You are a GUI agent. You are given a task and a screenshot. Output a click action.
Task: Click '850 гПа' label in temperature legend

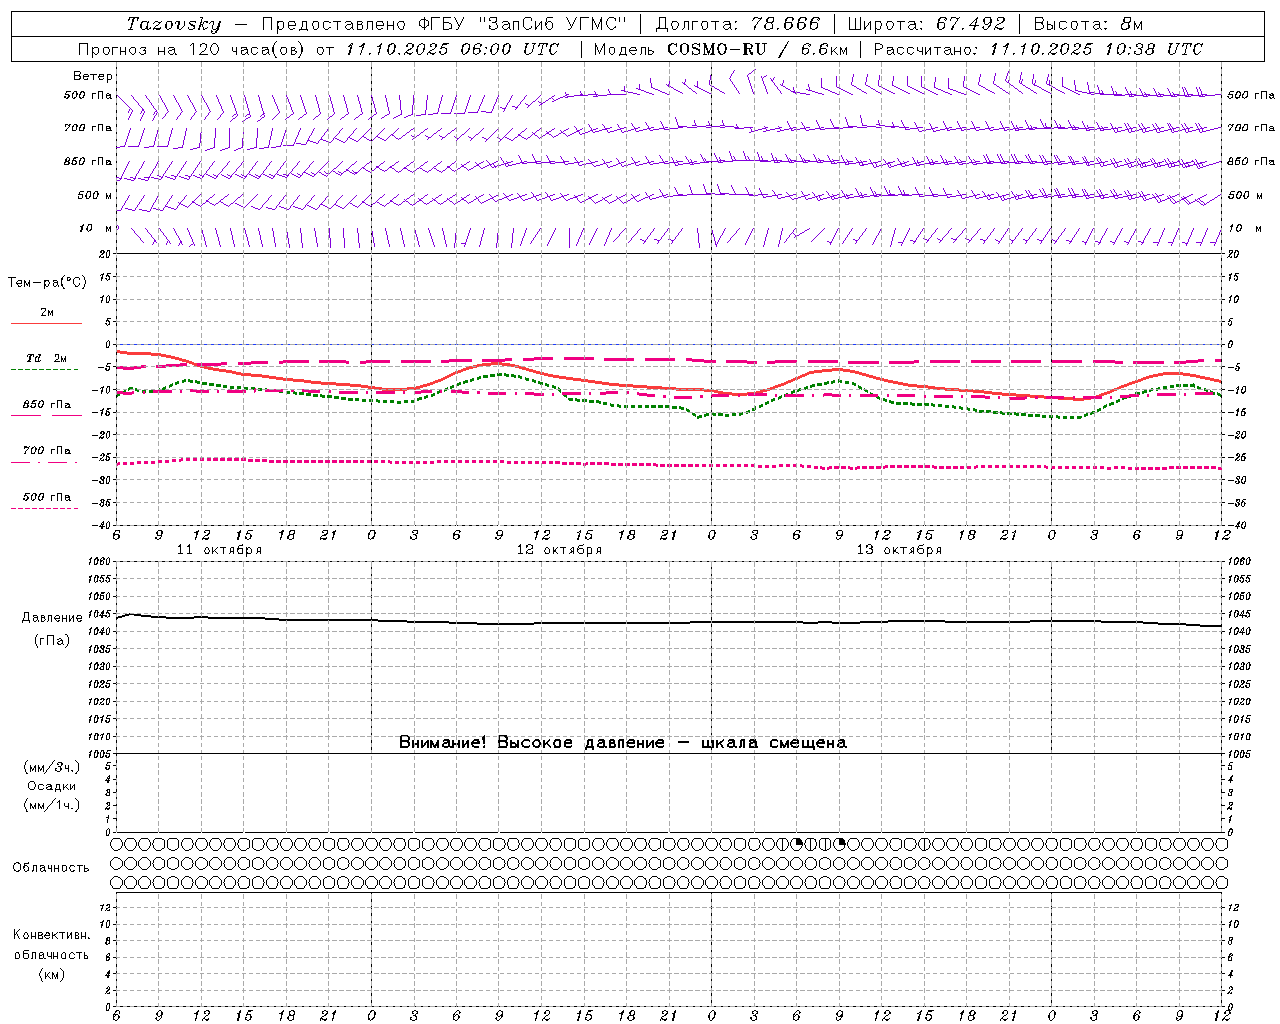(x=46, y=405)
